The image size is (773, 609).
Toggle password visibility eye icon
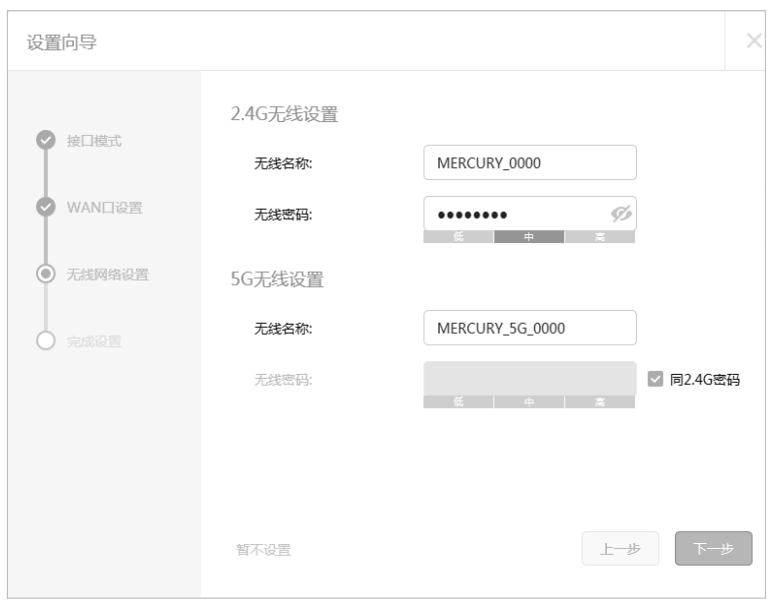(621, 214)
